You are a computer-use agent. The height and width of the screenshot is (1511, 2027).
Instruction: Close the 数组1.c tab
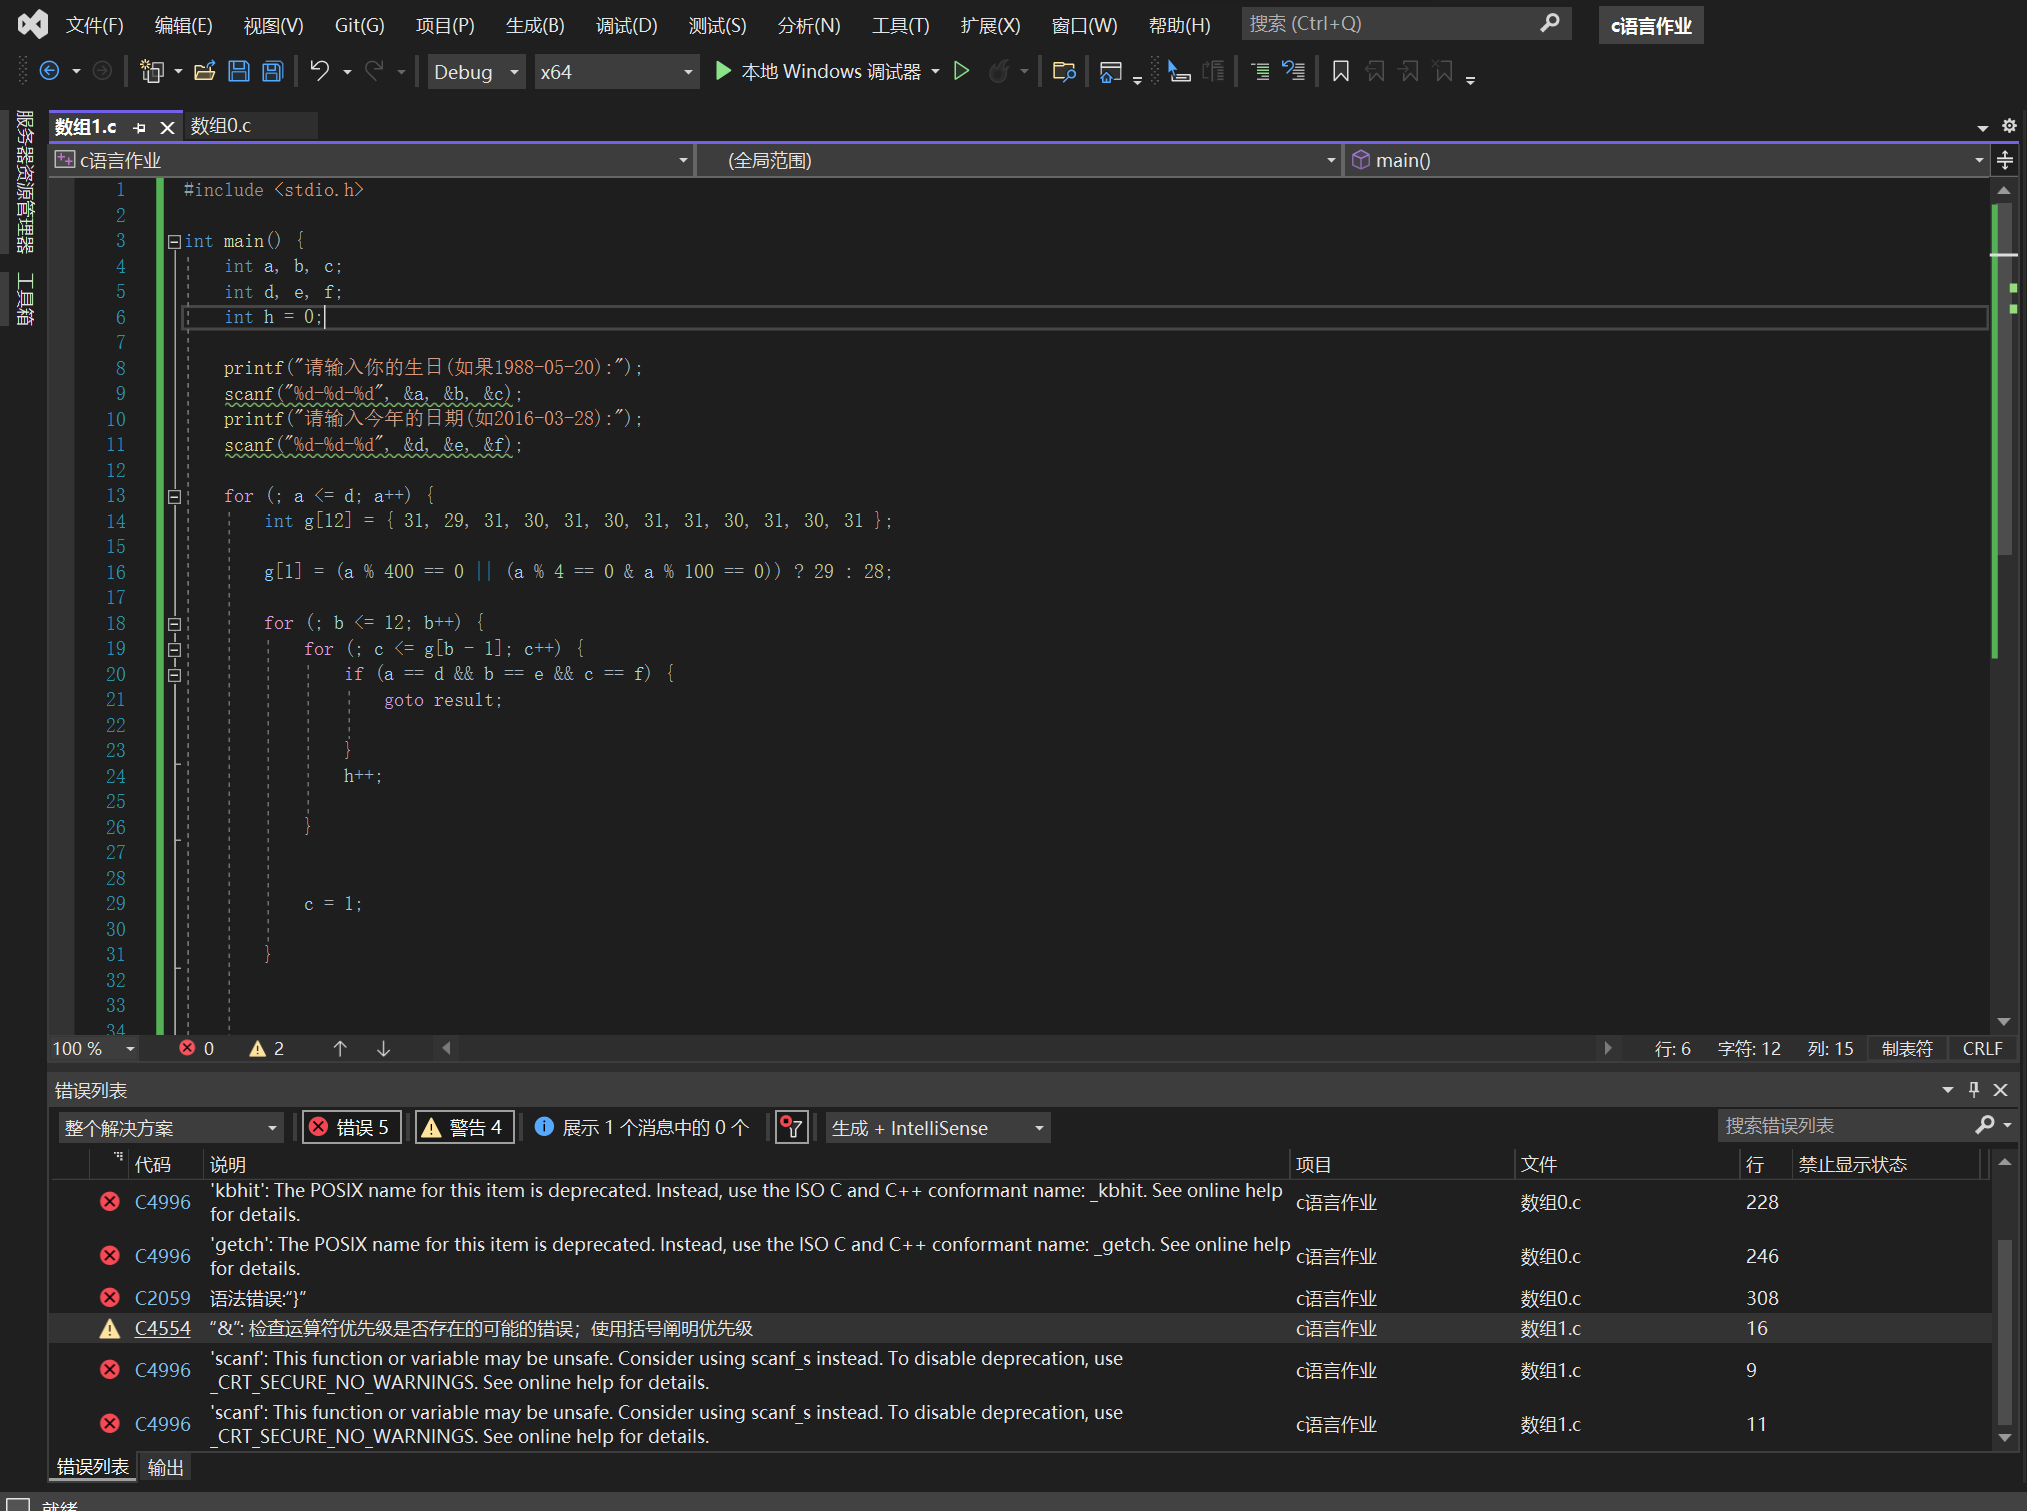tap(167, 127)
